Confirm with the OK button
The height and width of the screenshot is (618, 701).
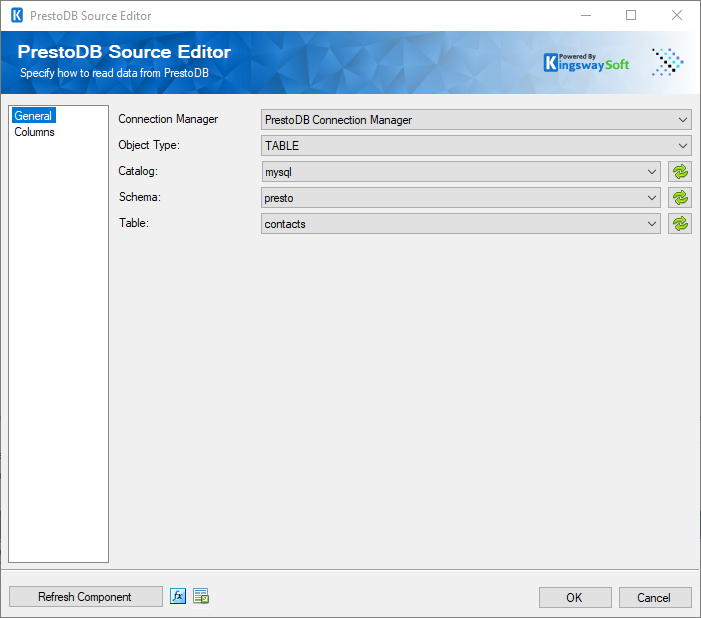pos(575,597)
